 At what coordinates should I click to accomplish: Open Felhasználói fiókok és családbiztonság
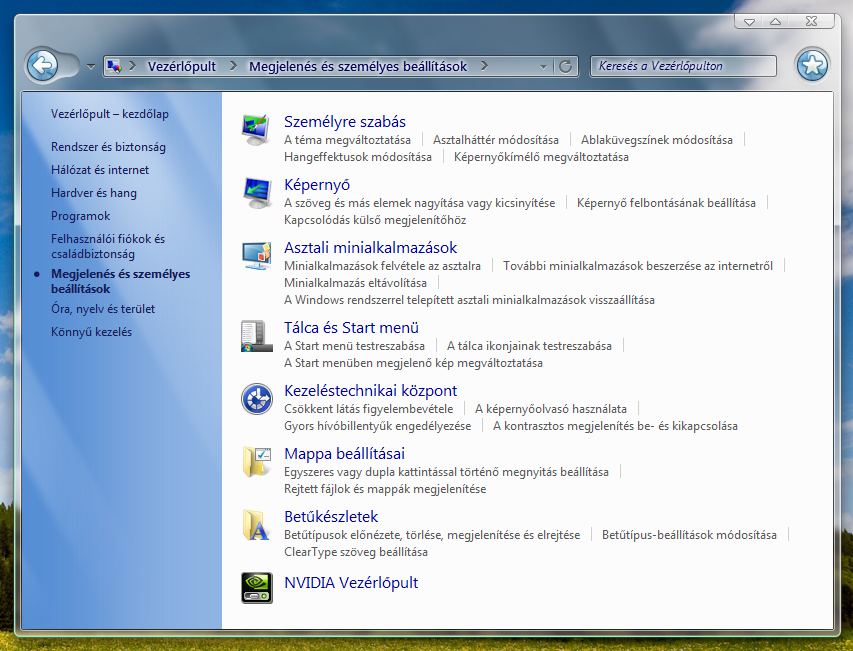coord(108,246)
